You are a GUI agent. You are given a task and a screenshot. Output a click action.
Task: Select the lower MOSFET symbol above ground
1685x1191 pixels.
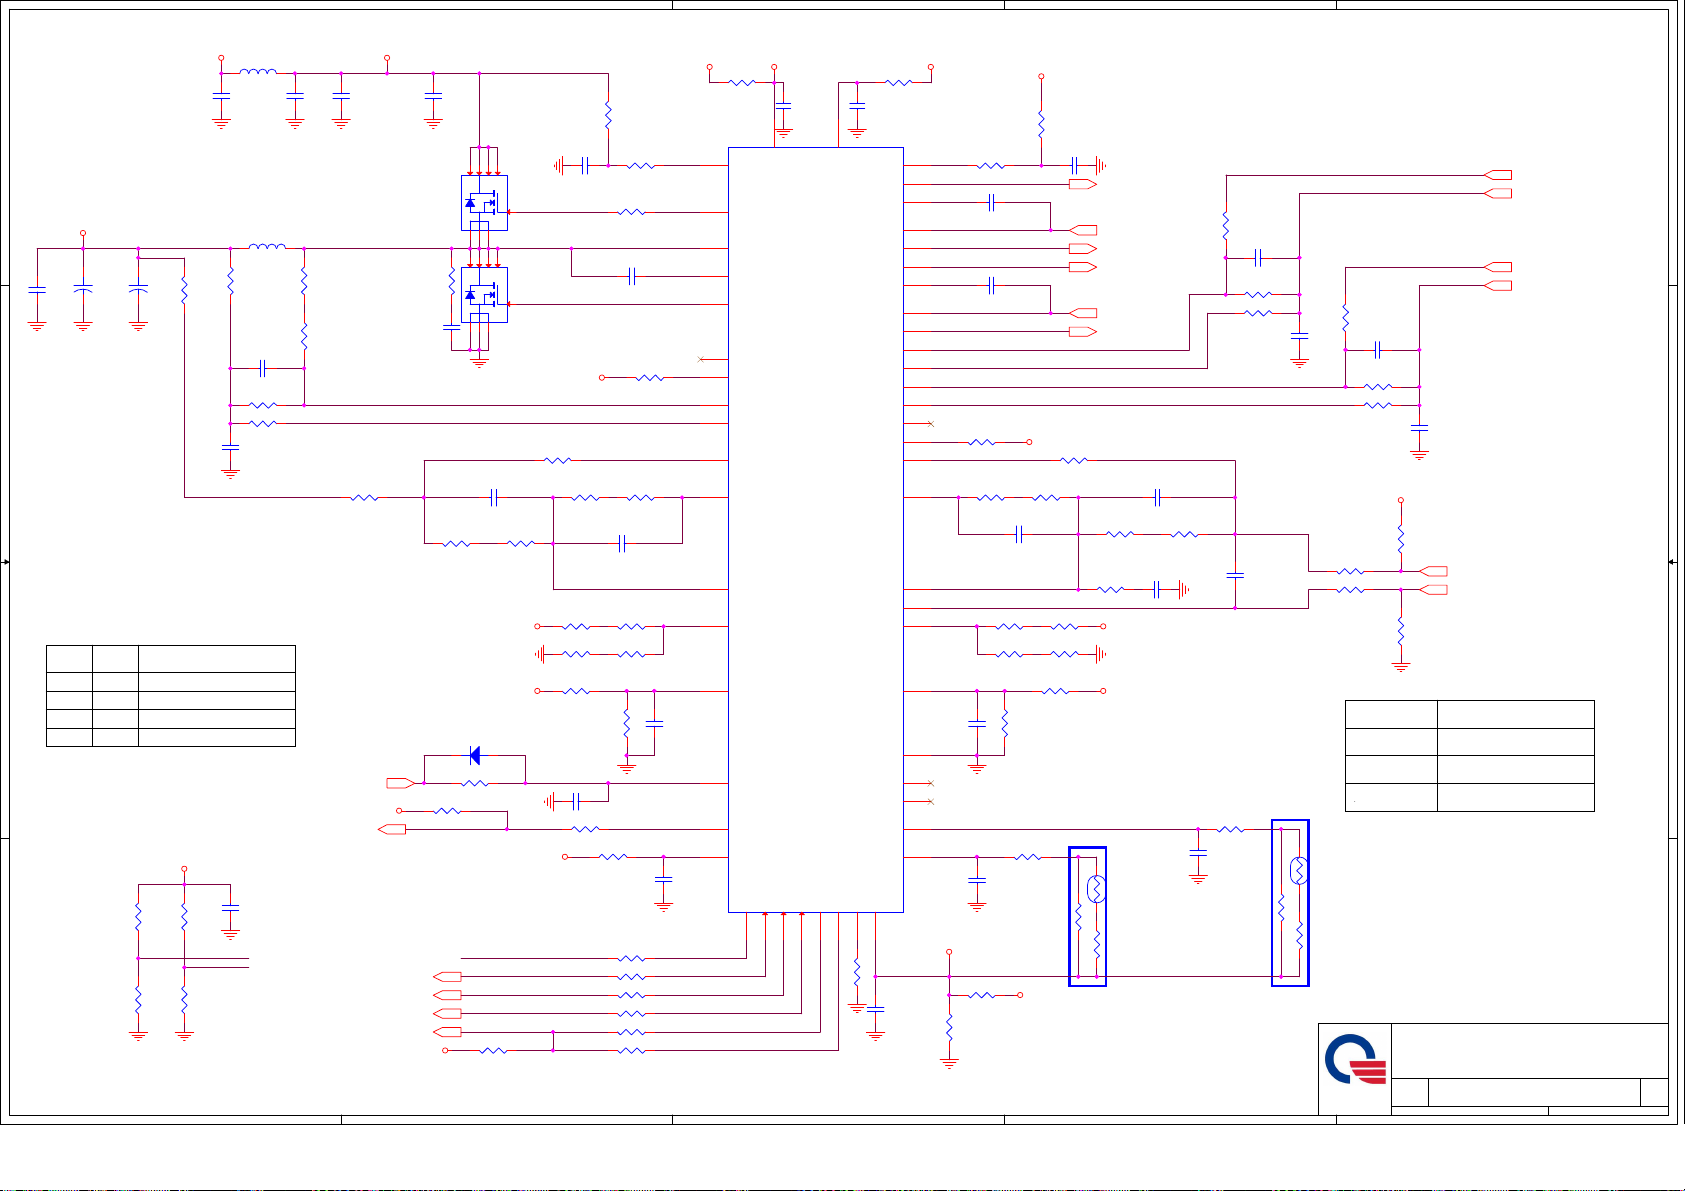pyautogui.click(x=484, y=295)
